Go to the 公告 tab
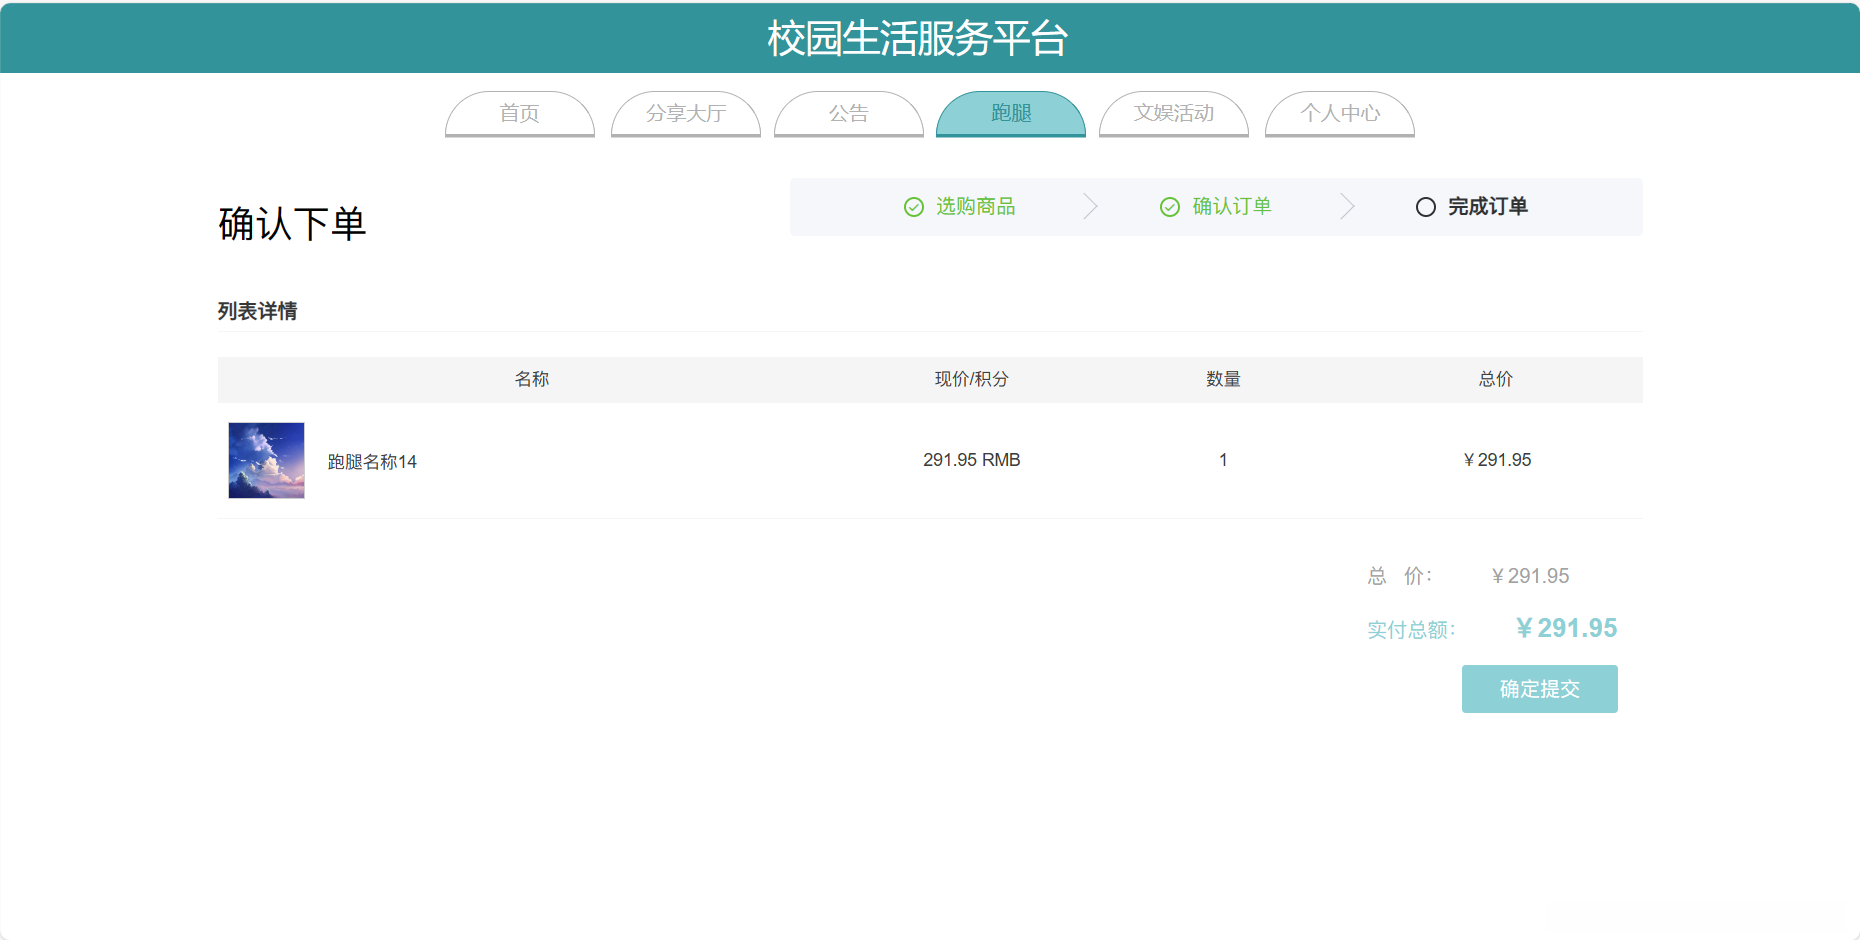This screenshot has height=940, width=1860. click(849, 114)
